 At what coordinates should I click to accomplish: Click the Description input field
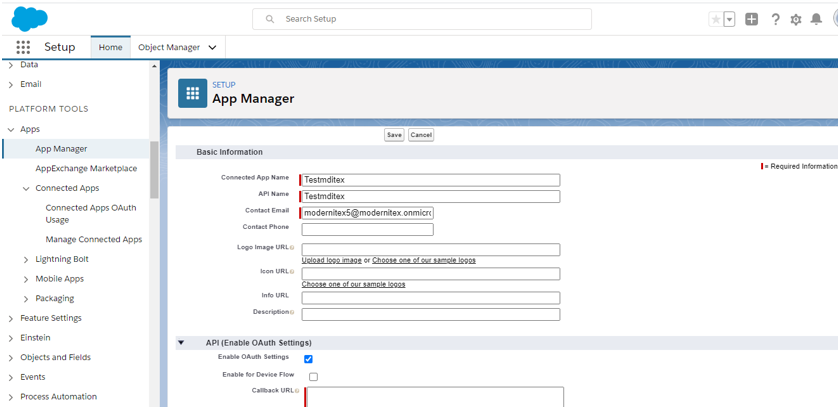(431, 314)
